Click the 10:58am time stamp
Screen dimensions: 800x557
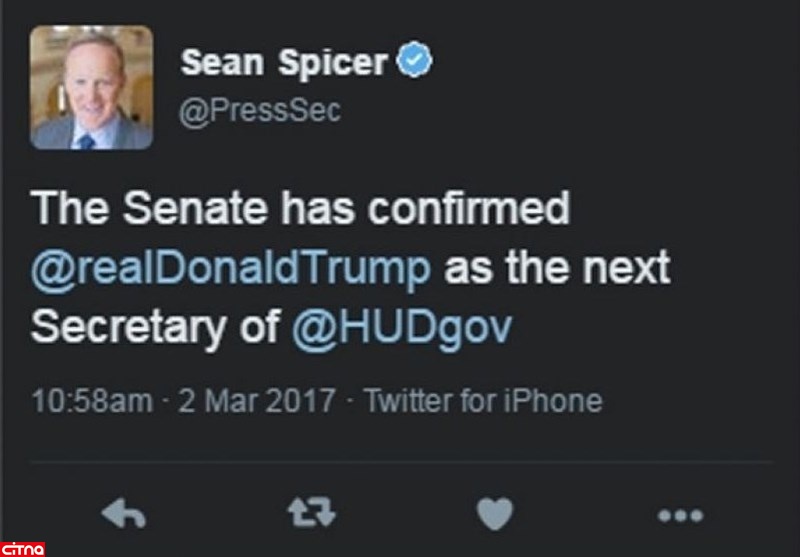click(x=92, y=403)
